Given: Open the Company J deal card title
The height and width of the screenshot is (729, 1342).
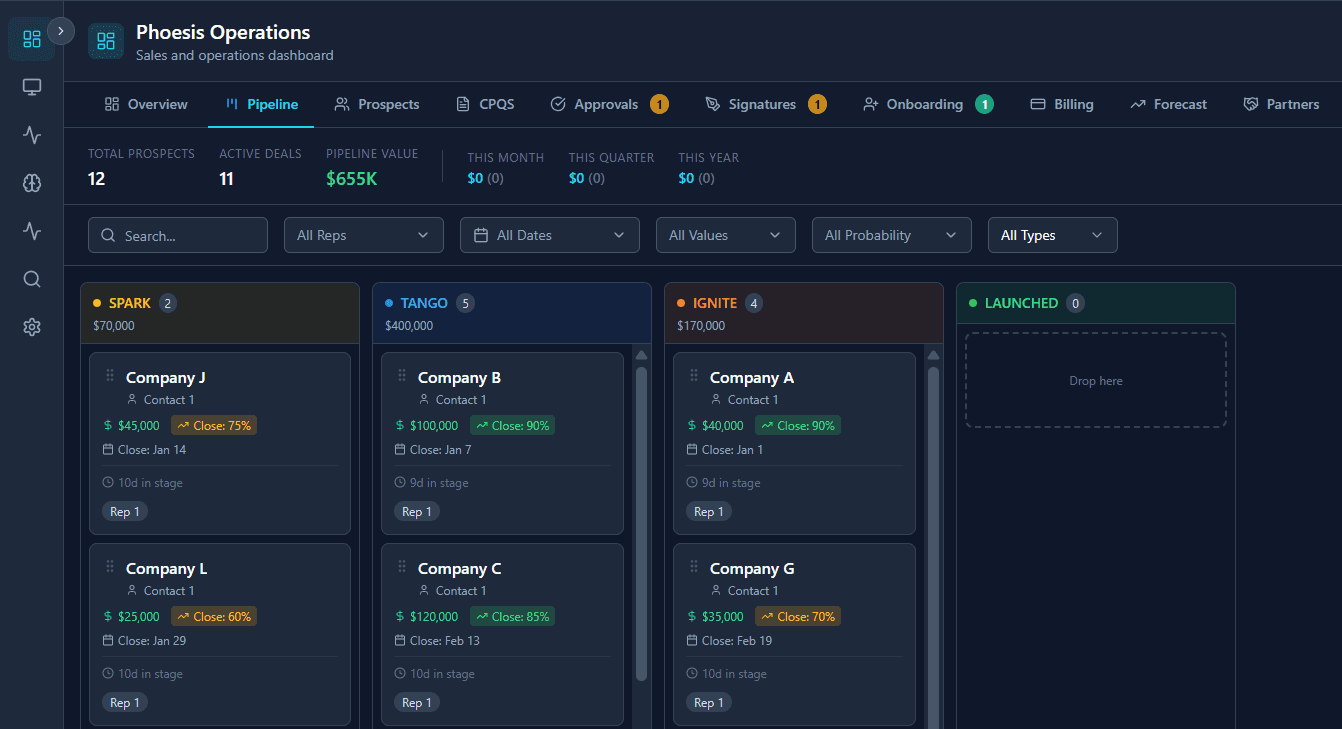Looking at the screenshot, I should click(x=166, y=377).
